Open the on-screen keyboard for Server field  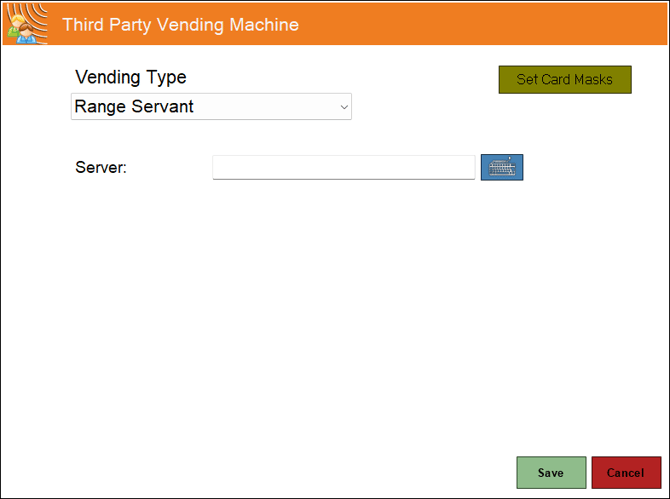coord(502,167)
